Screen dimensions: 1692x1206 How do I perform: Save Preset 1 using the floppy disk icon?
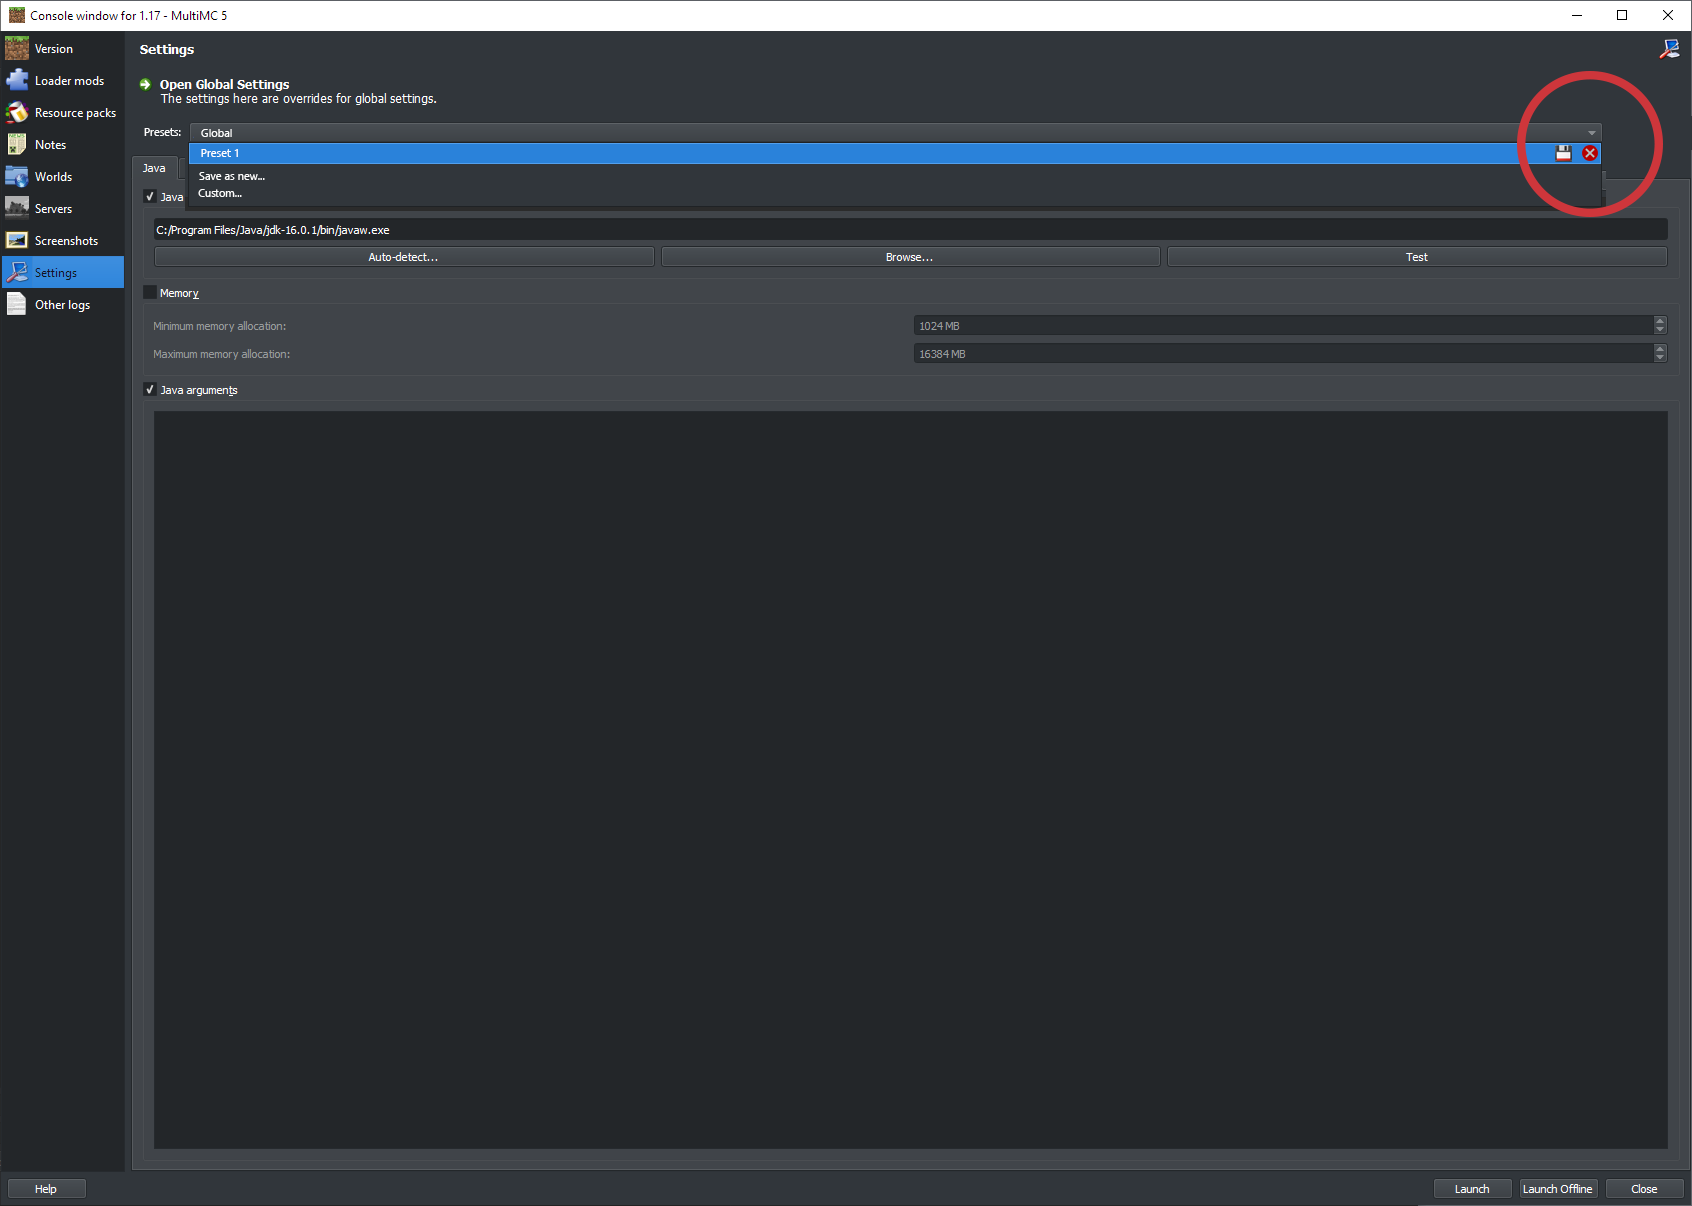click(1563, 153)
